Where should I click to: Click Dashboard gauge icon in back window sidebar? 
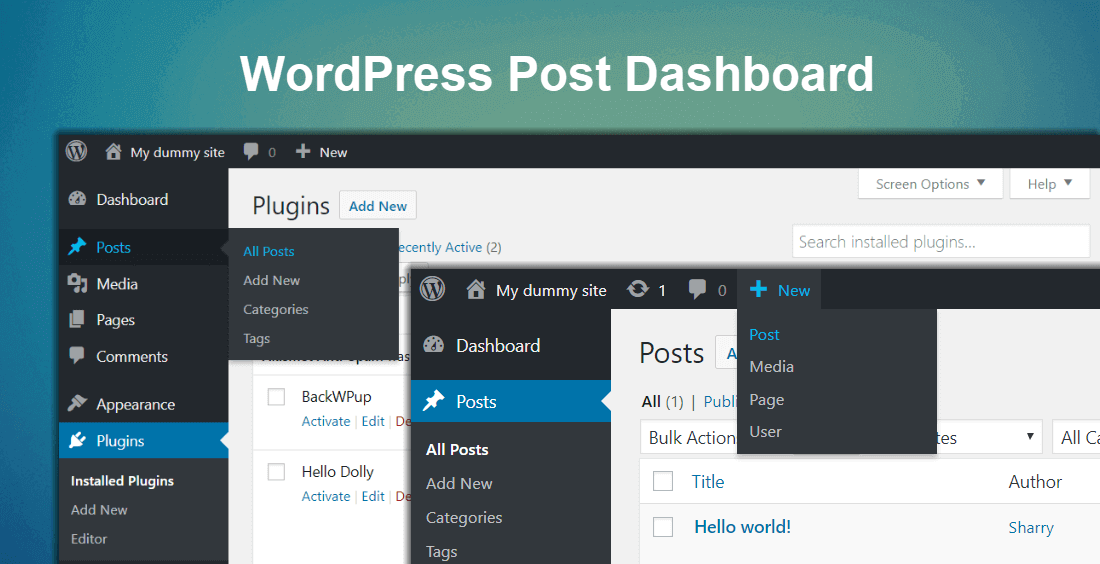coord(77,199)
